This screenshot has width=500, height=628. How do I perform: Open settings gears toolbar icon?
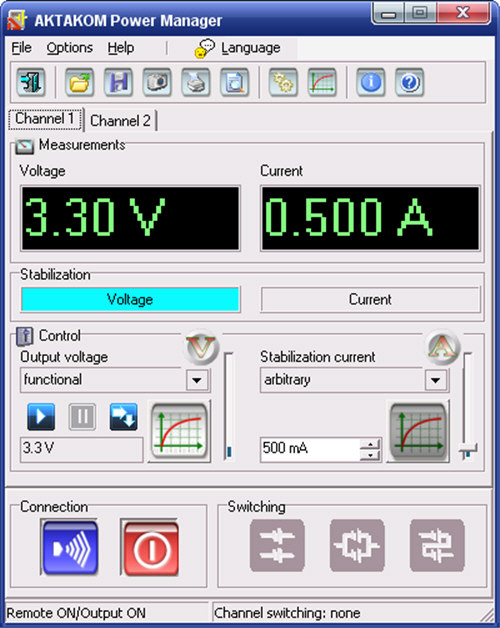tap(283, 82)
